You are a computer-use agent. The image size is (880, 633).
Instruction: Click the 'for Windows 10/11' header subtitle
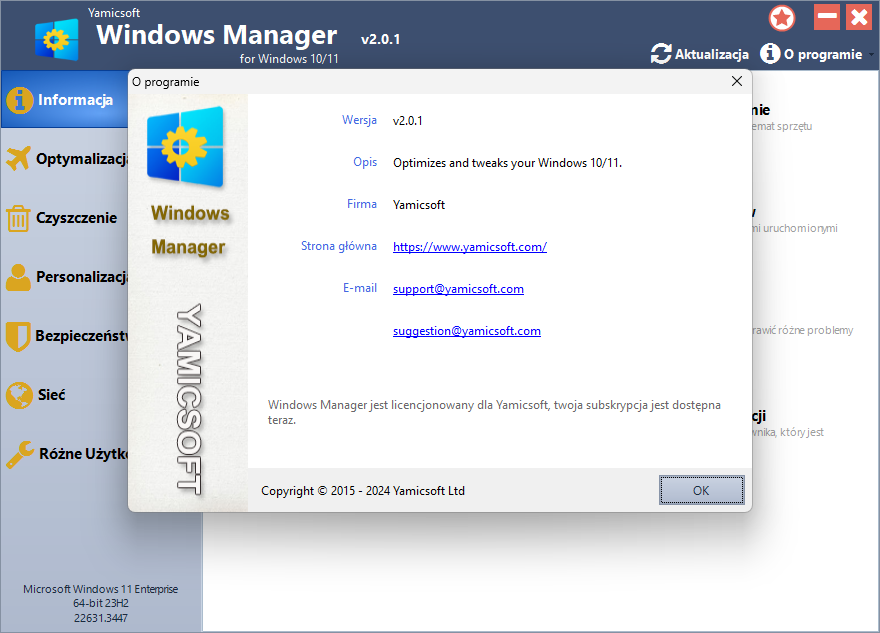point(289,59)
